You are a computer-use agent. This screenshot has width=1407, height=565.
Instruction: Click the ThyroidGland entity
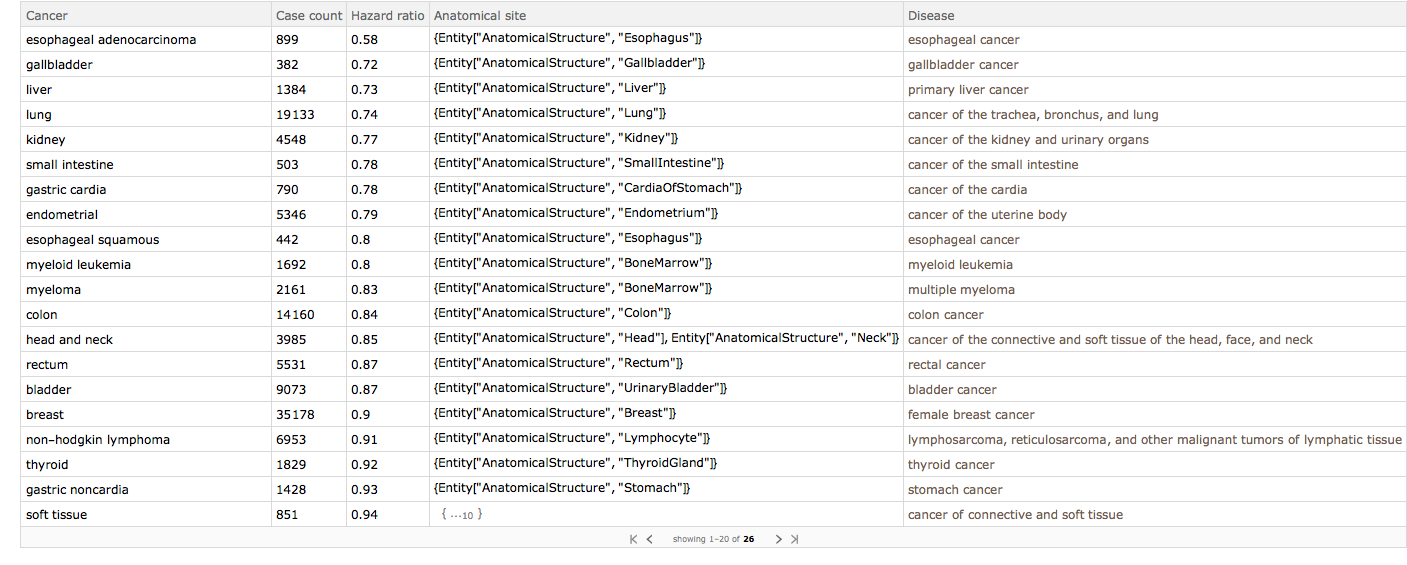576,463
